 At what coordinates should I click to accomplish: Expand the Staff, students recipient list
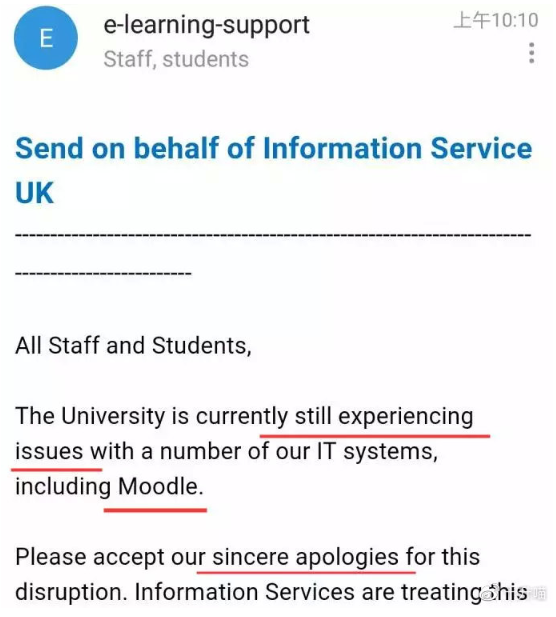pos(176,59)
